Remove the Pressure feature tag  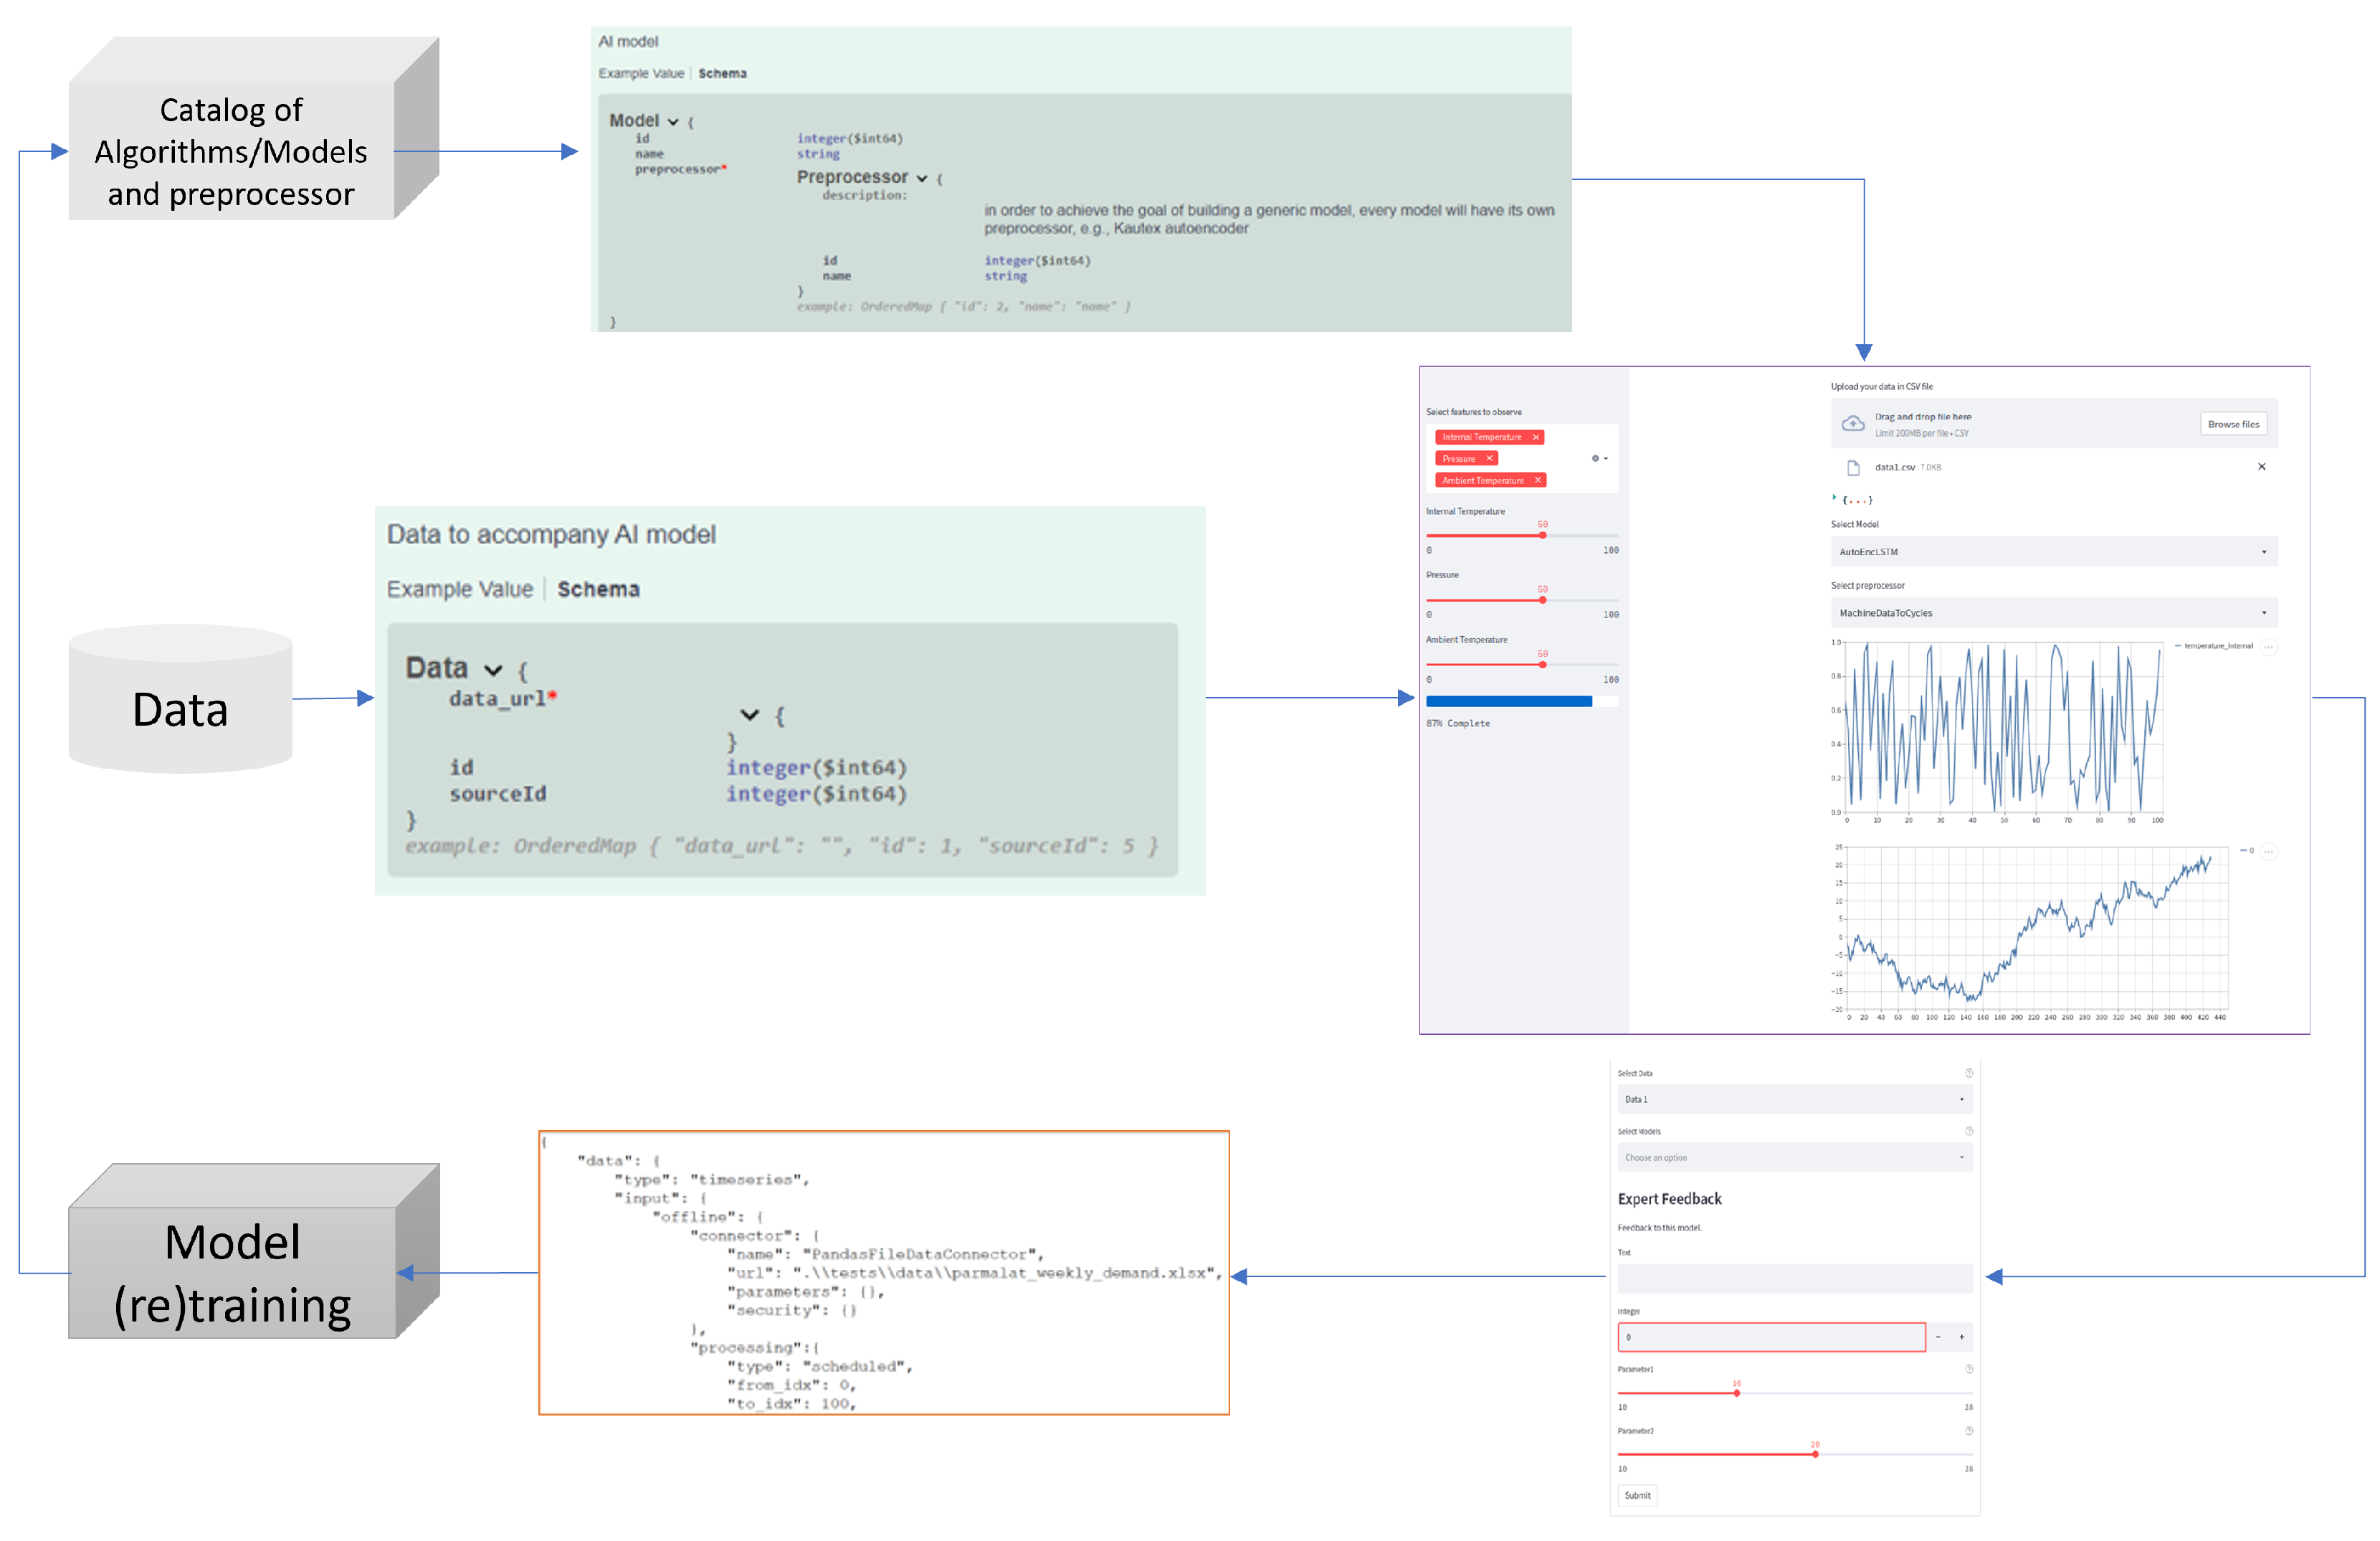point(1489,458)
